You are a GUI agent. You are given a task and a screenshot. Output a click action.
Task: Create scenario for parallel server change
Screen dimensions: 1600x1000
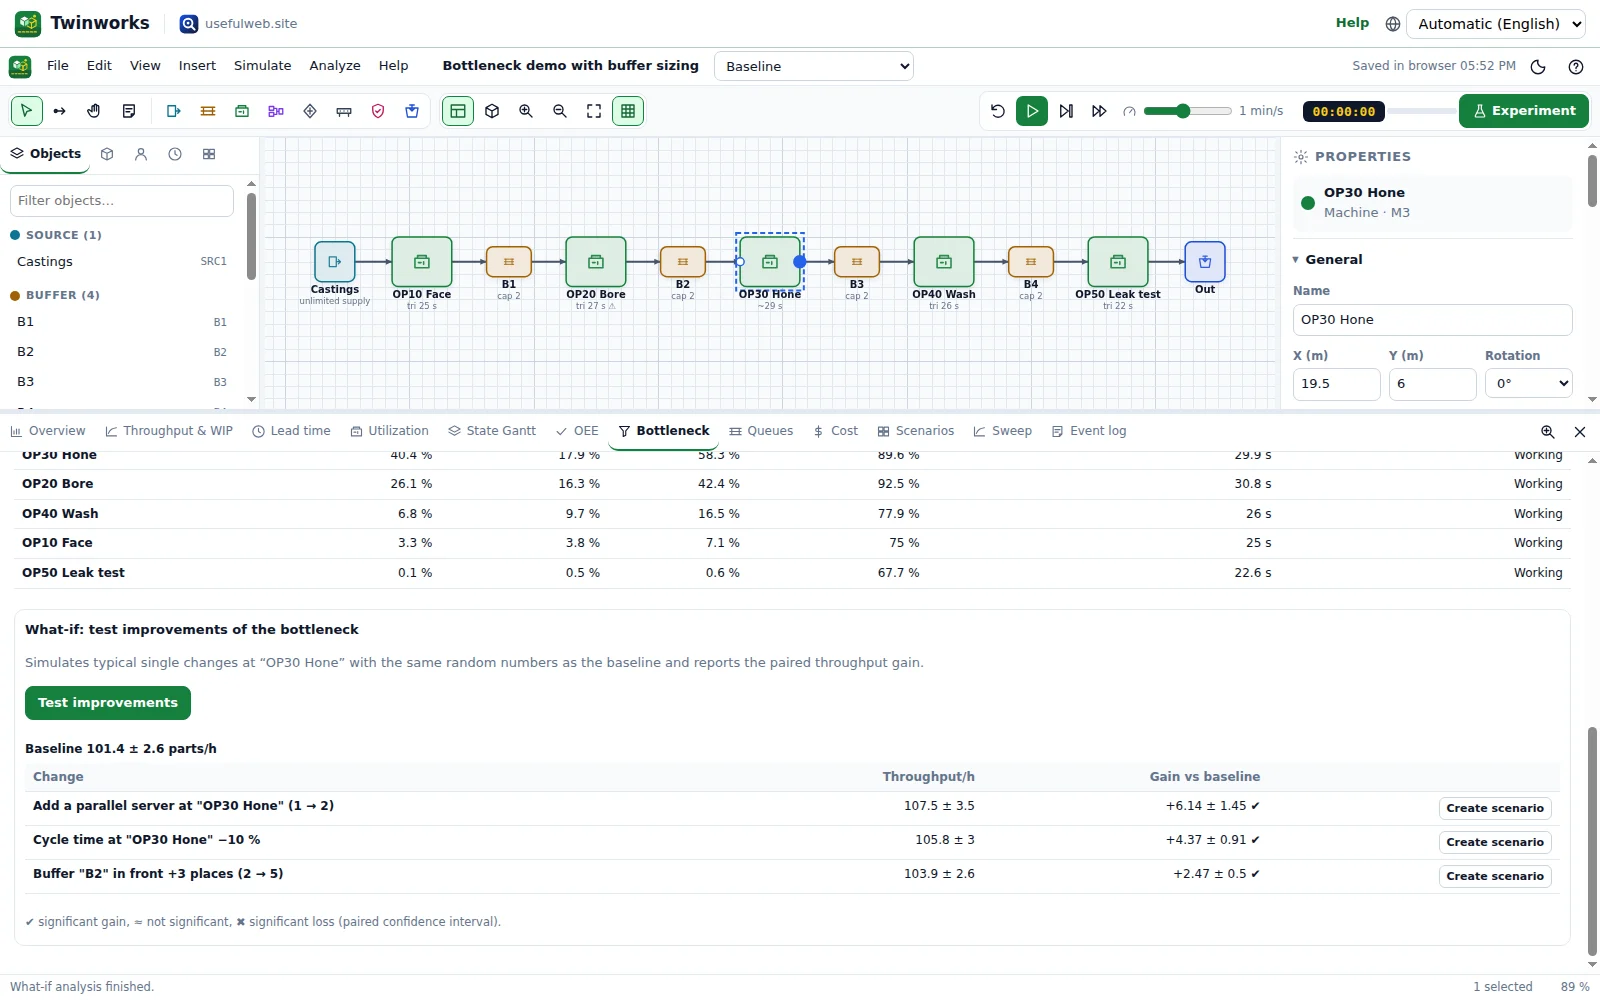1495,808
